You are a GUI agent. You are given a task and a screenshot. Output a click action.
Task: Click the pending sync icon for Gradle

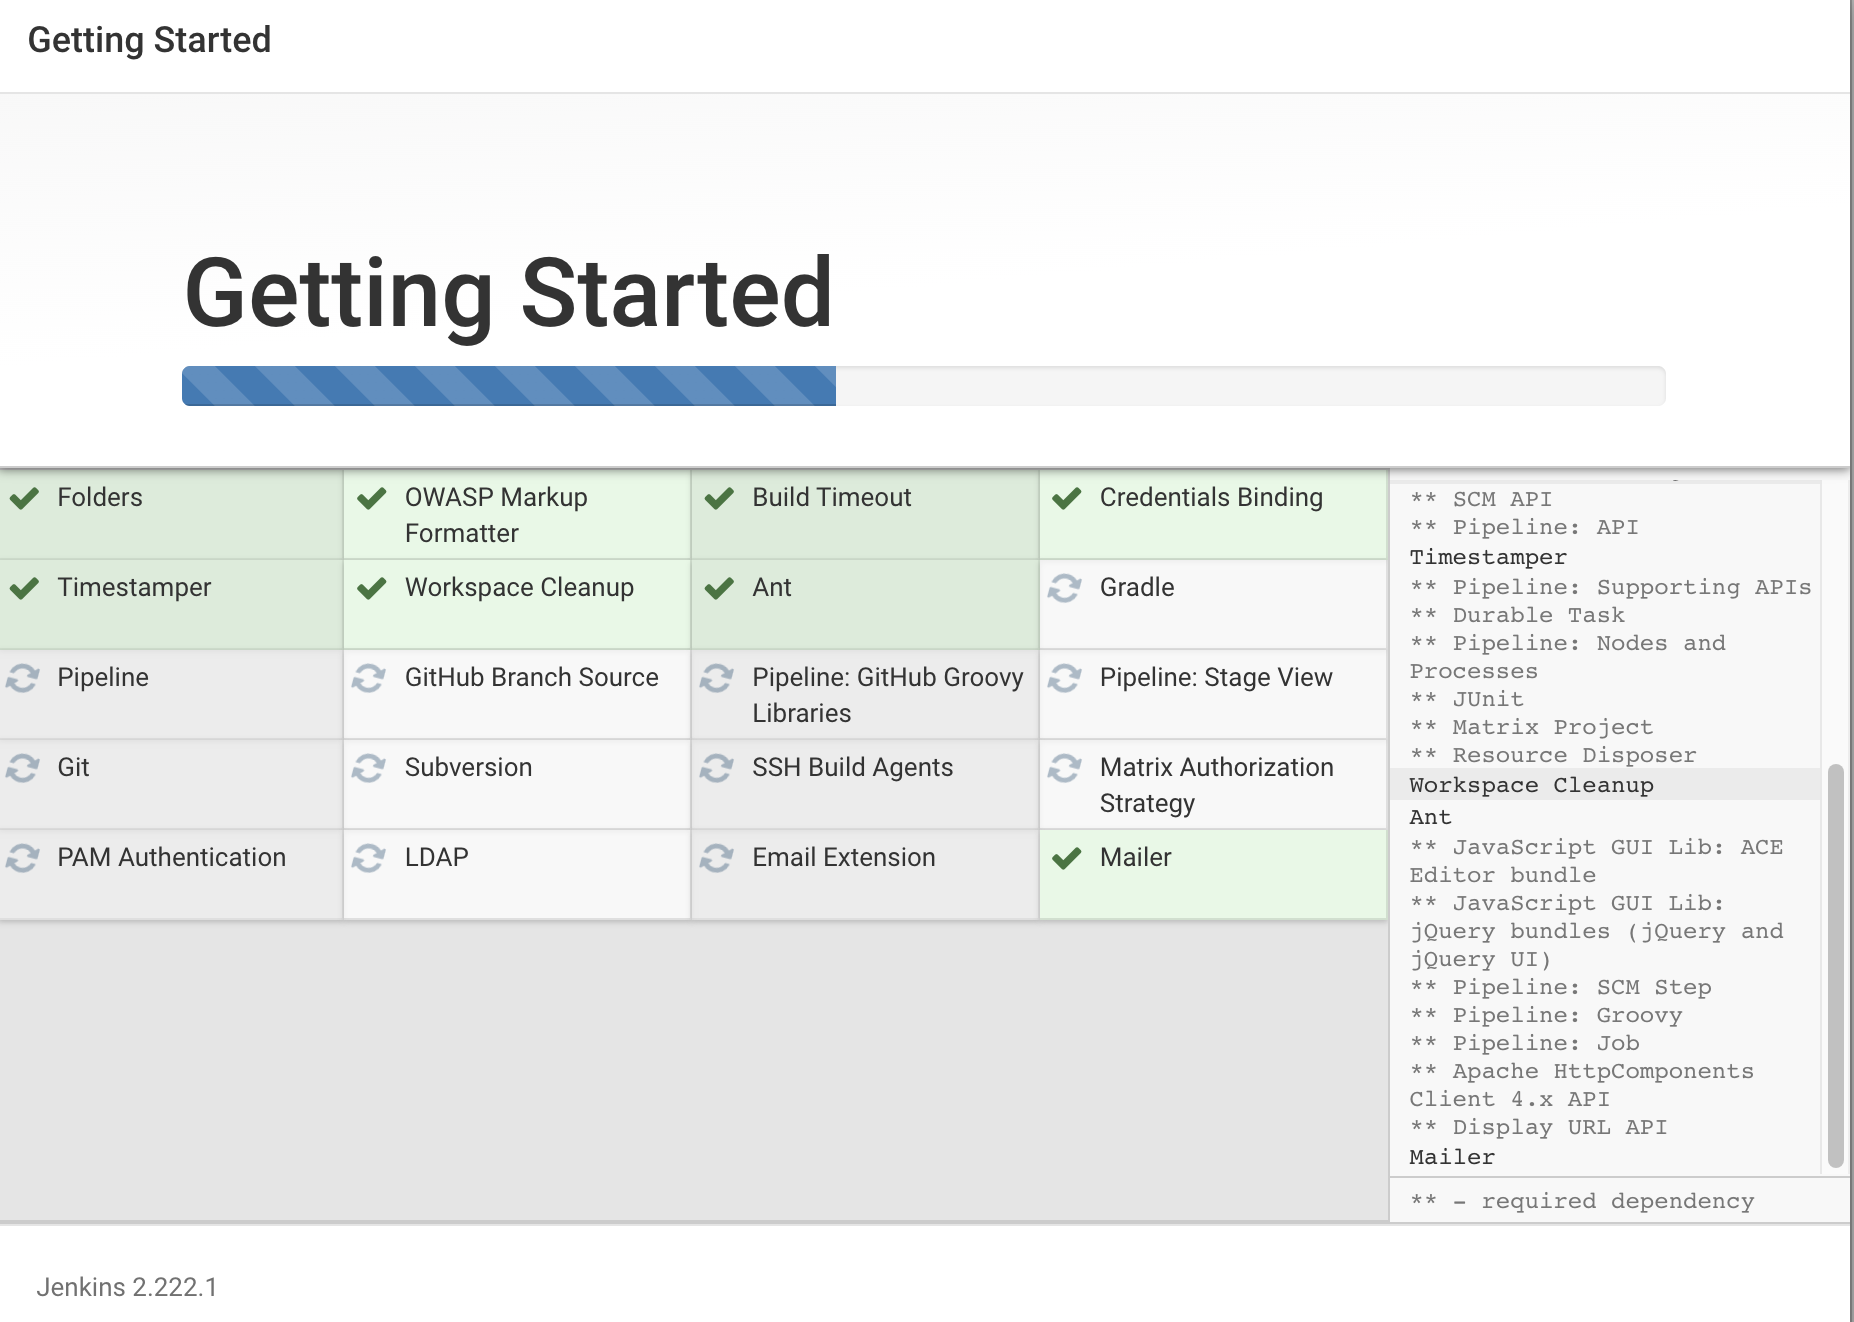tap(1065, 588)
